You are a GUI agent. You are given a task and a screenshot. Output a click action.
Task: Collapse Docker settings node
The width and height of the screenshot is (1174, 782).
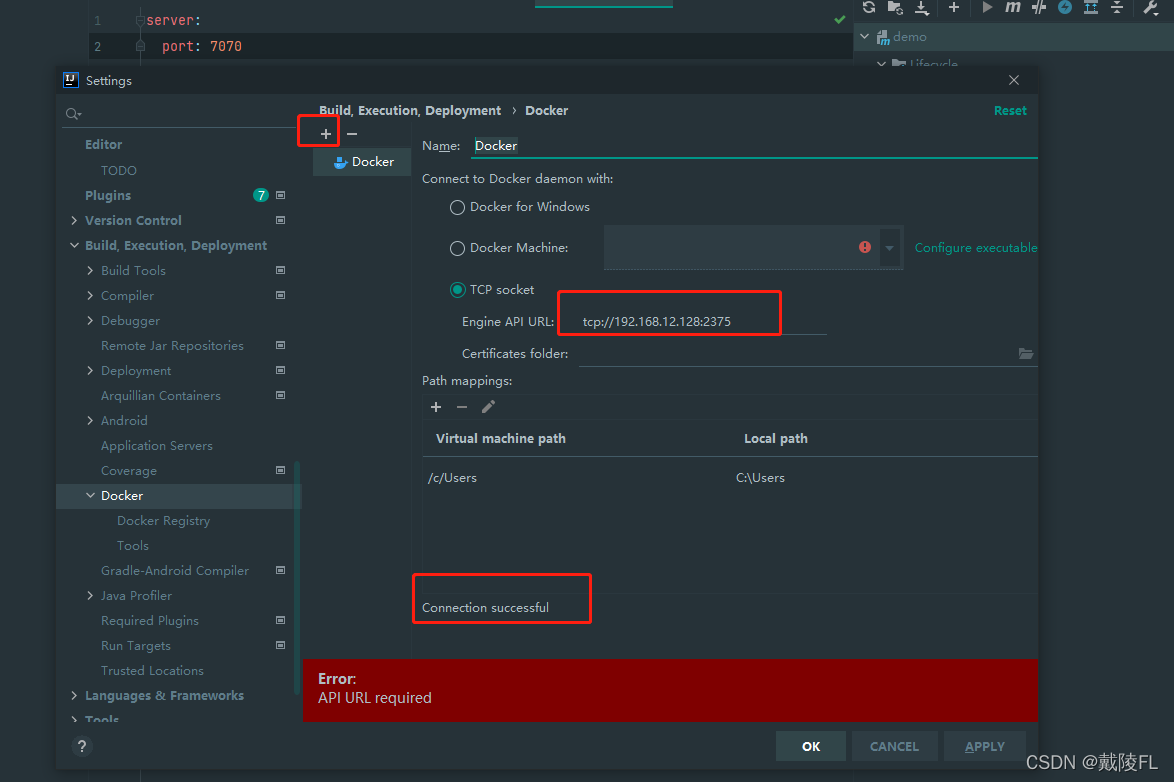coord(90,496)
